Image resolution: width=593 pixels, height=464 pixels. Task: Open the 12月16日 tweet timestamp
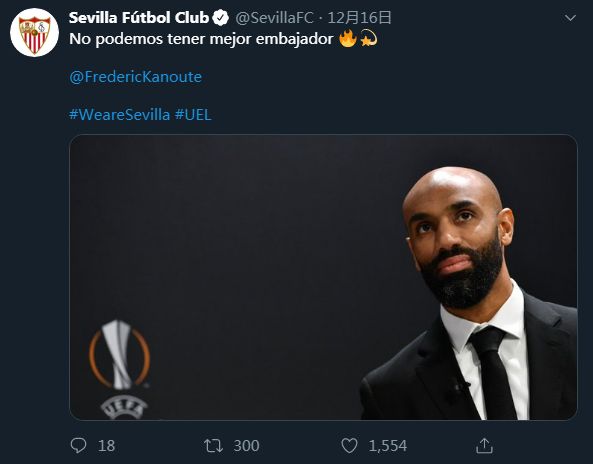coord(359,18)
